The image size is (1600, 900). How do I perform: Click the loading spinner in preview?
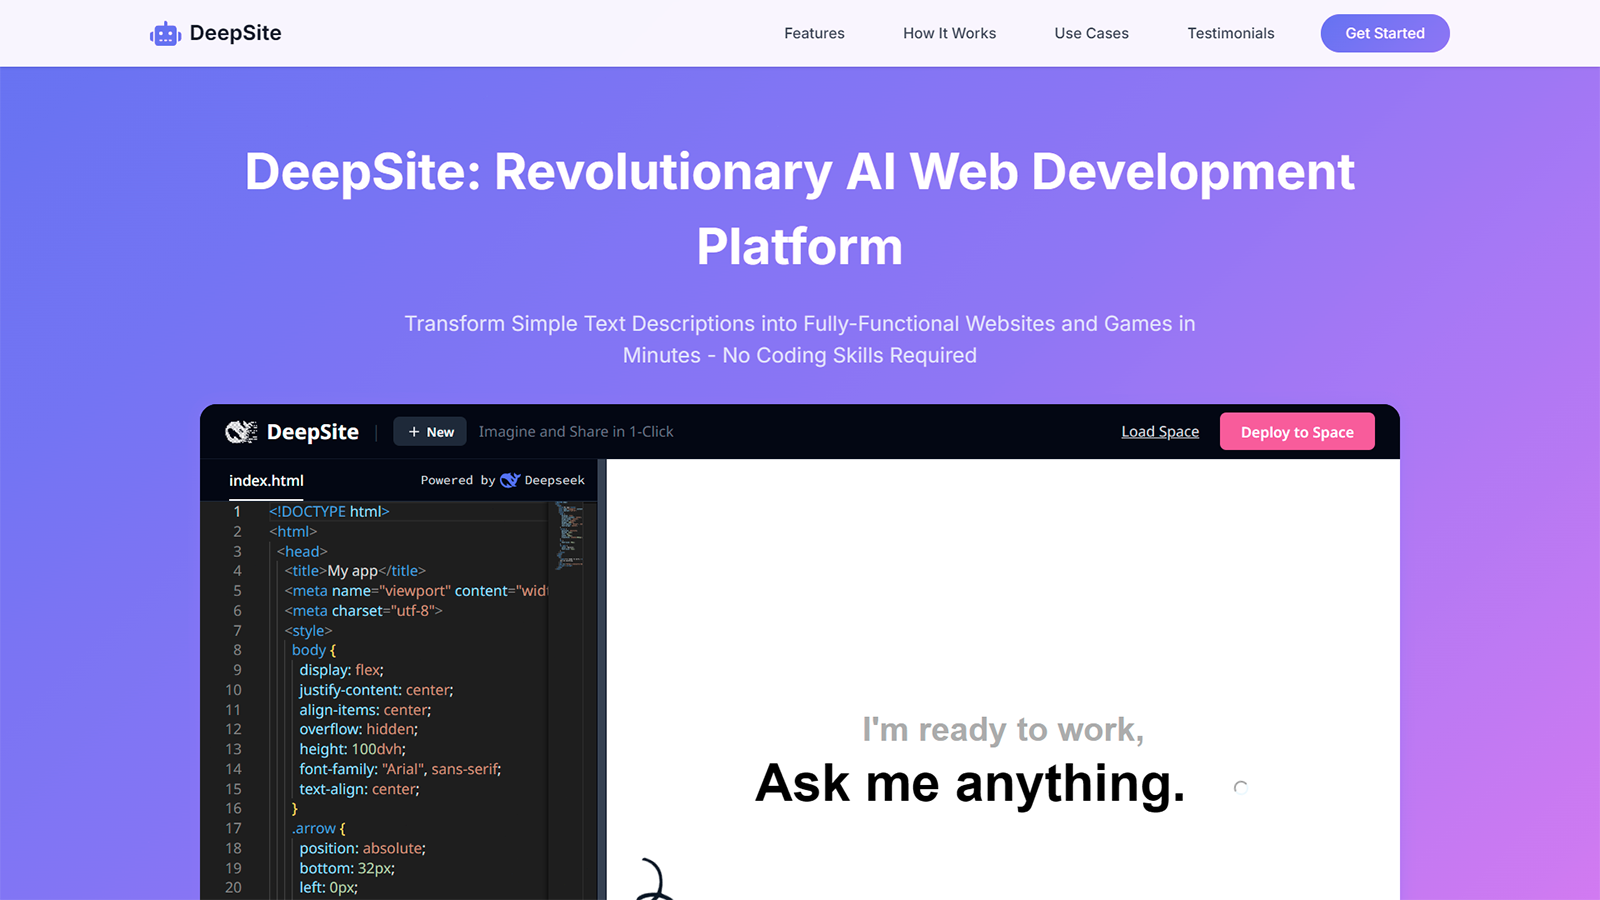(1241, 788)
